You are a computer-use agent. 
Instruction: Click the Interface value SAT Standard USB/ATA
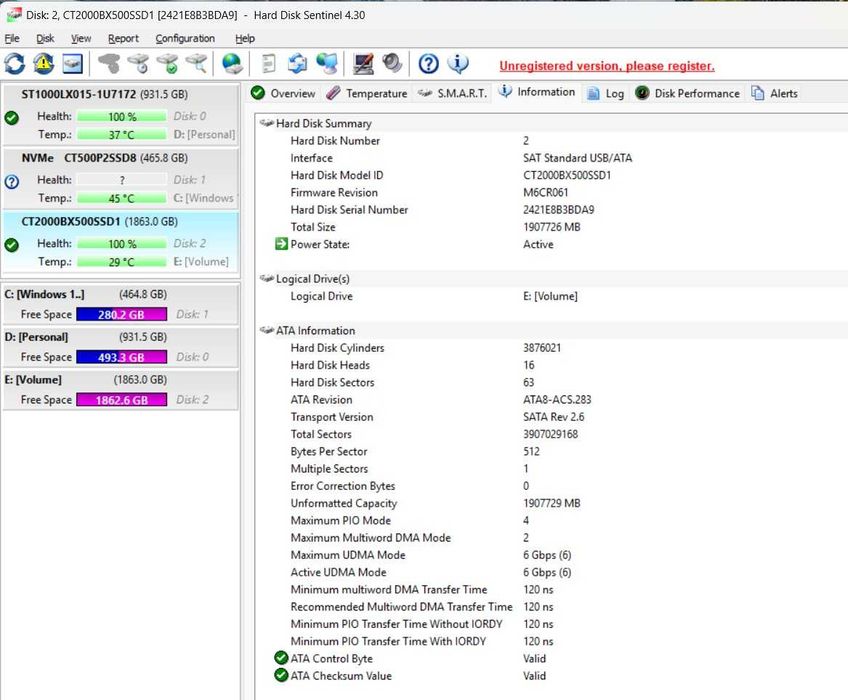pyautogui.click(x=578, y=157)
